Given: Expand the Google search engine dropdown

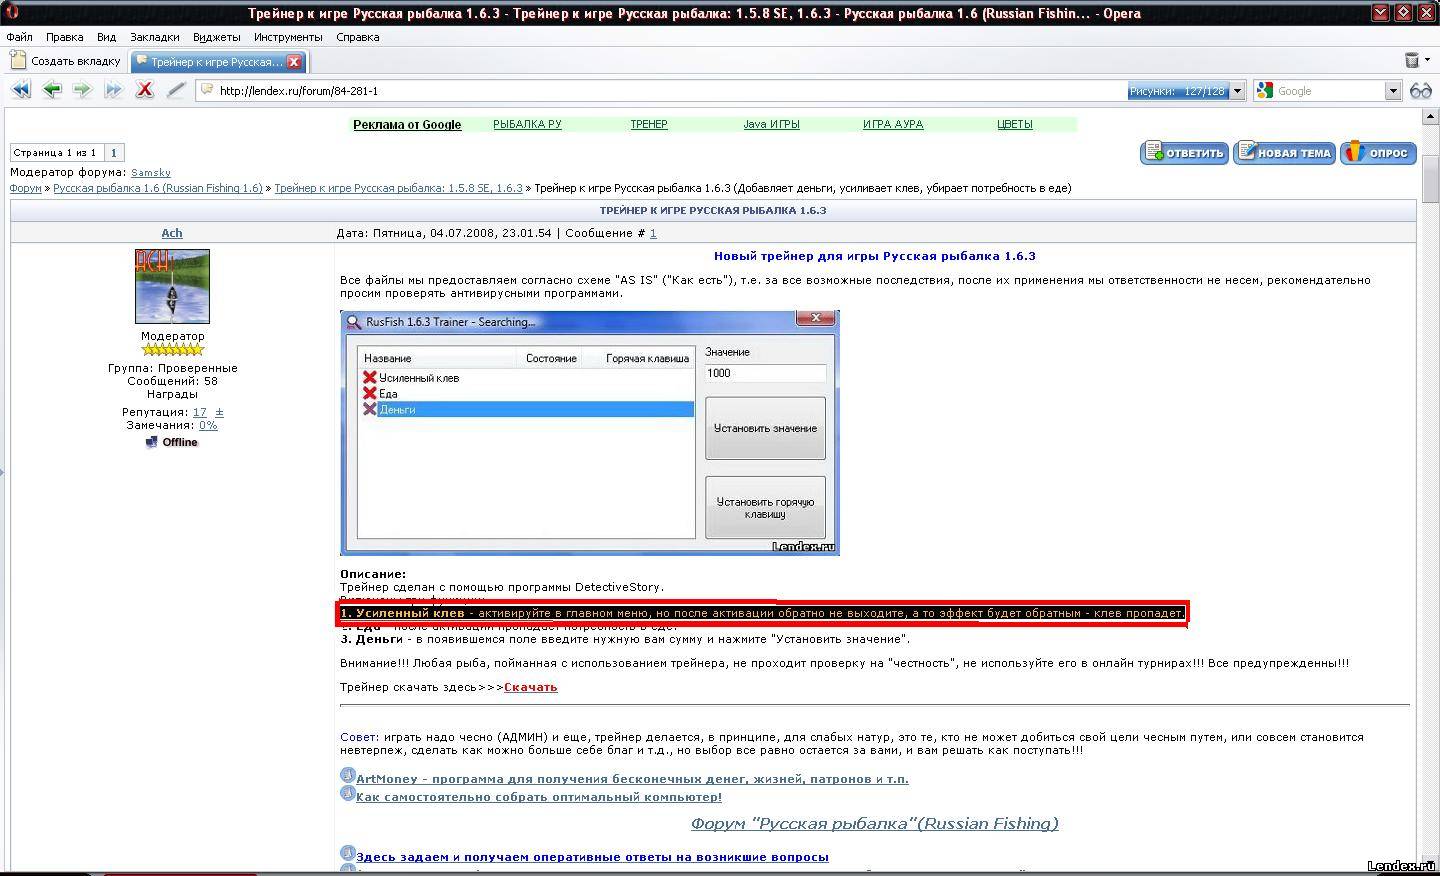Looking at the screenshot, I should 1392,91.
